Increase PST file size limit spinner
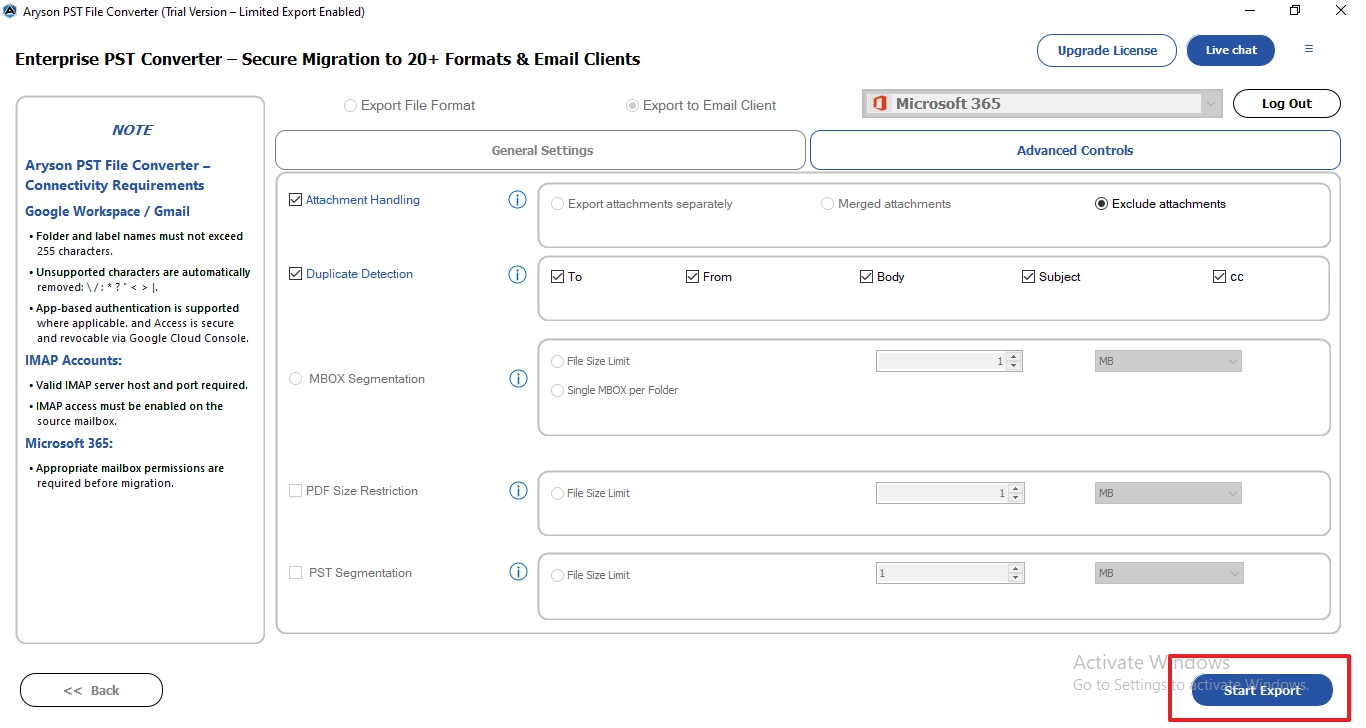 [x=1016, y=568]
